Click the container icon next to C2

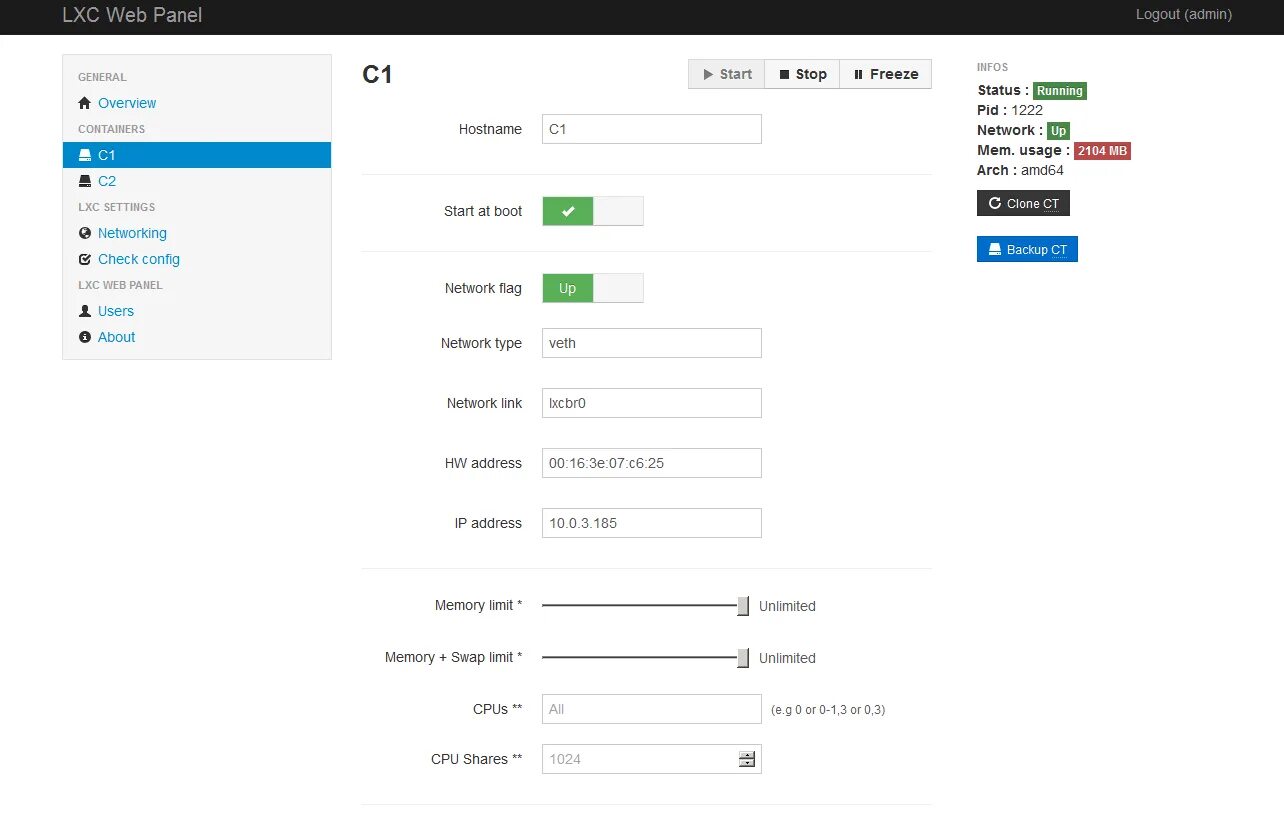coord(85,181)
